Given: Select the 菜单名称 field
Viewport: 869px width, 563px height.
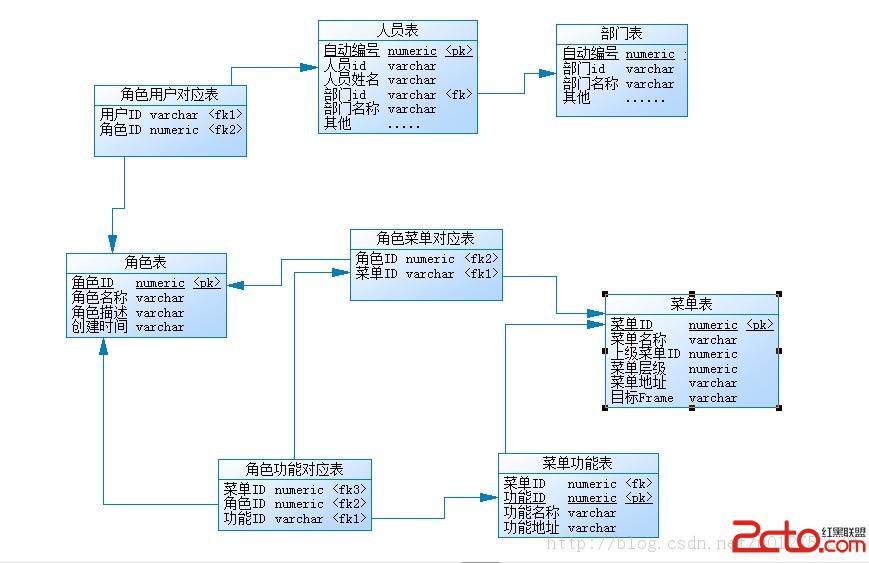Looking at the screenshot, I should pos(674,340).
